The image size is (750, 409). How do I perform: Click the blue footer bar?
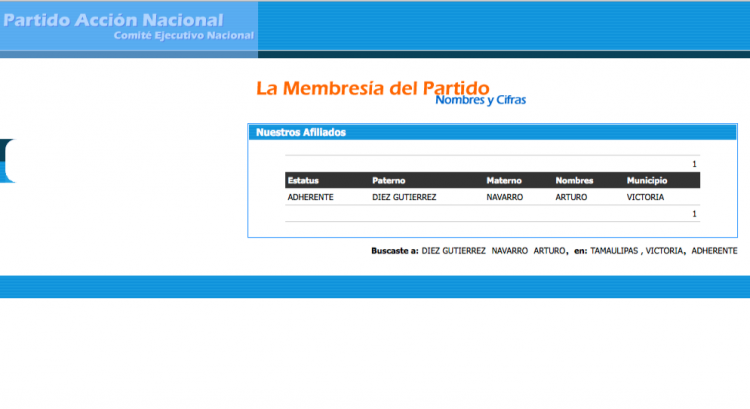375,286
